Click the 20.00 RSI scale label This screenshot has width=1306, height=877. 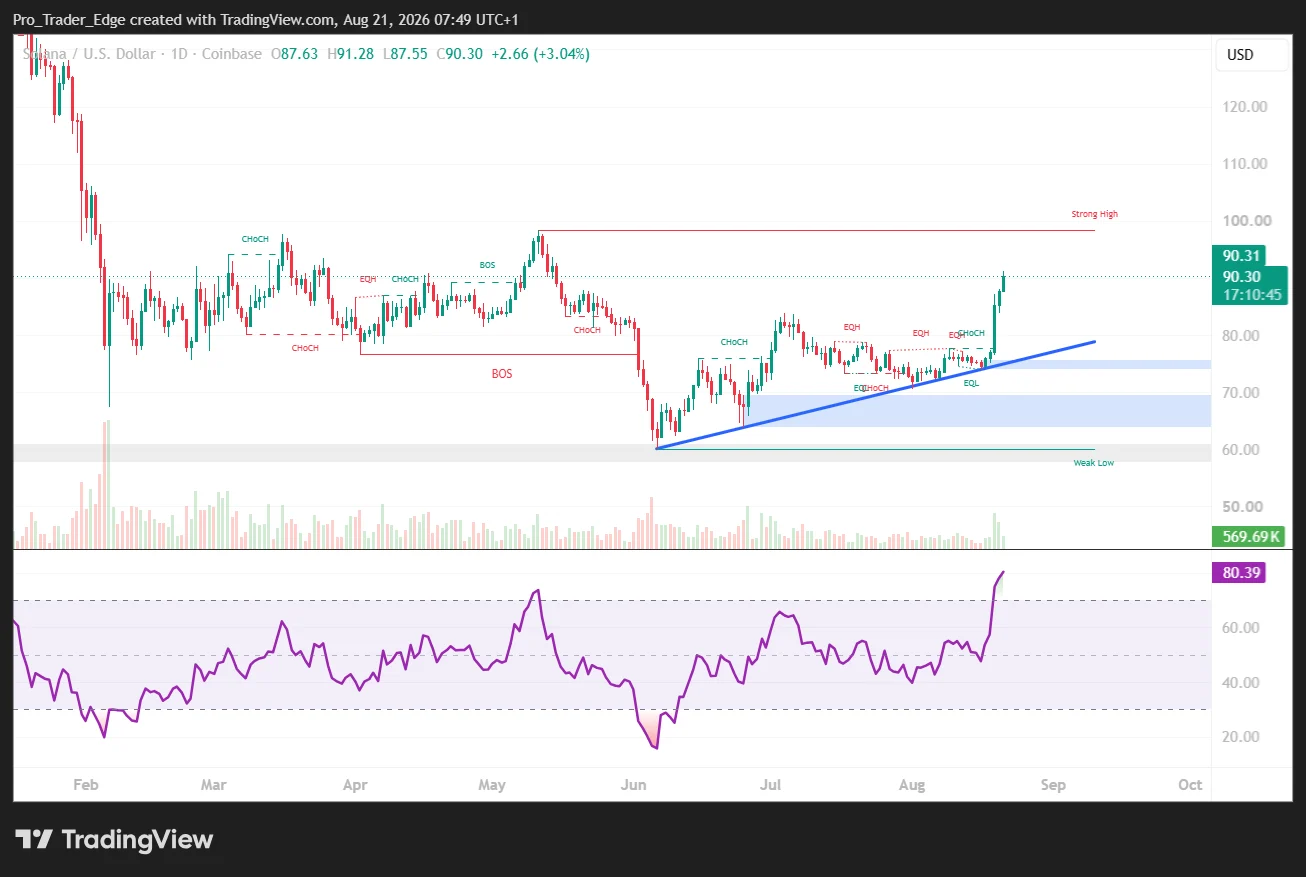tap(1240, 737)
